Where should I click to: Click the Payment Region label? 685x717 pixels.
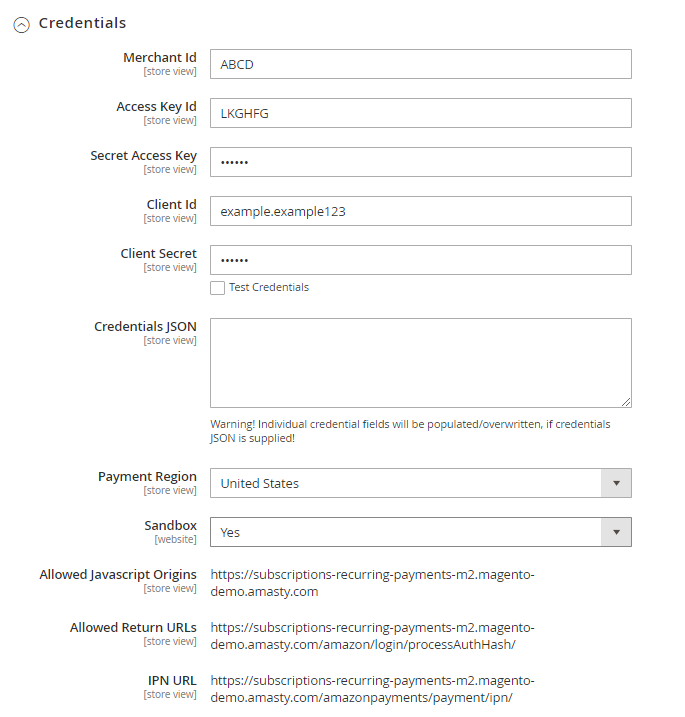pyautogui.click(x=147, y=477)
